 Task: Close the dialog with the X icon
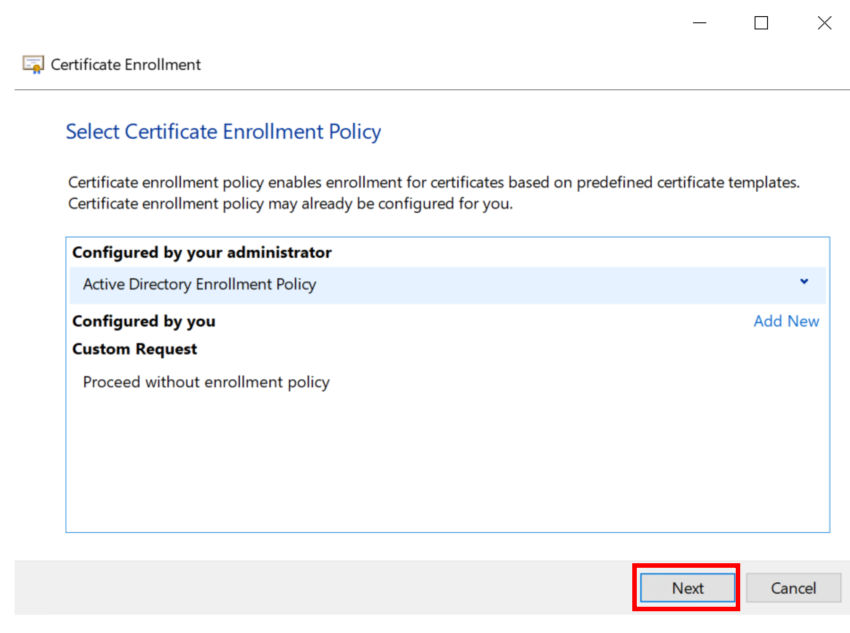[x=824, y=23]
